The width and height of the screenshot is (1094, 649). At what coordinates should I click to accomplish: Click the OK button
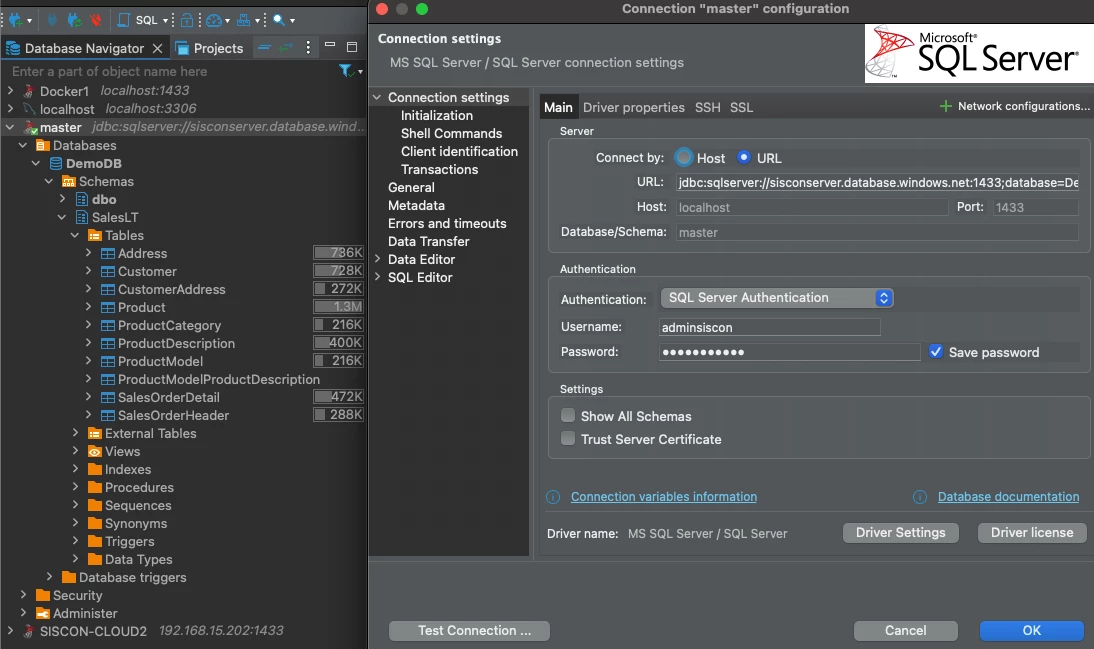[1032, 631]
